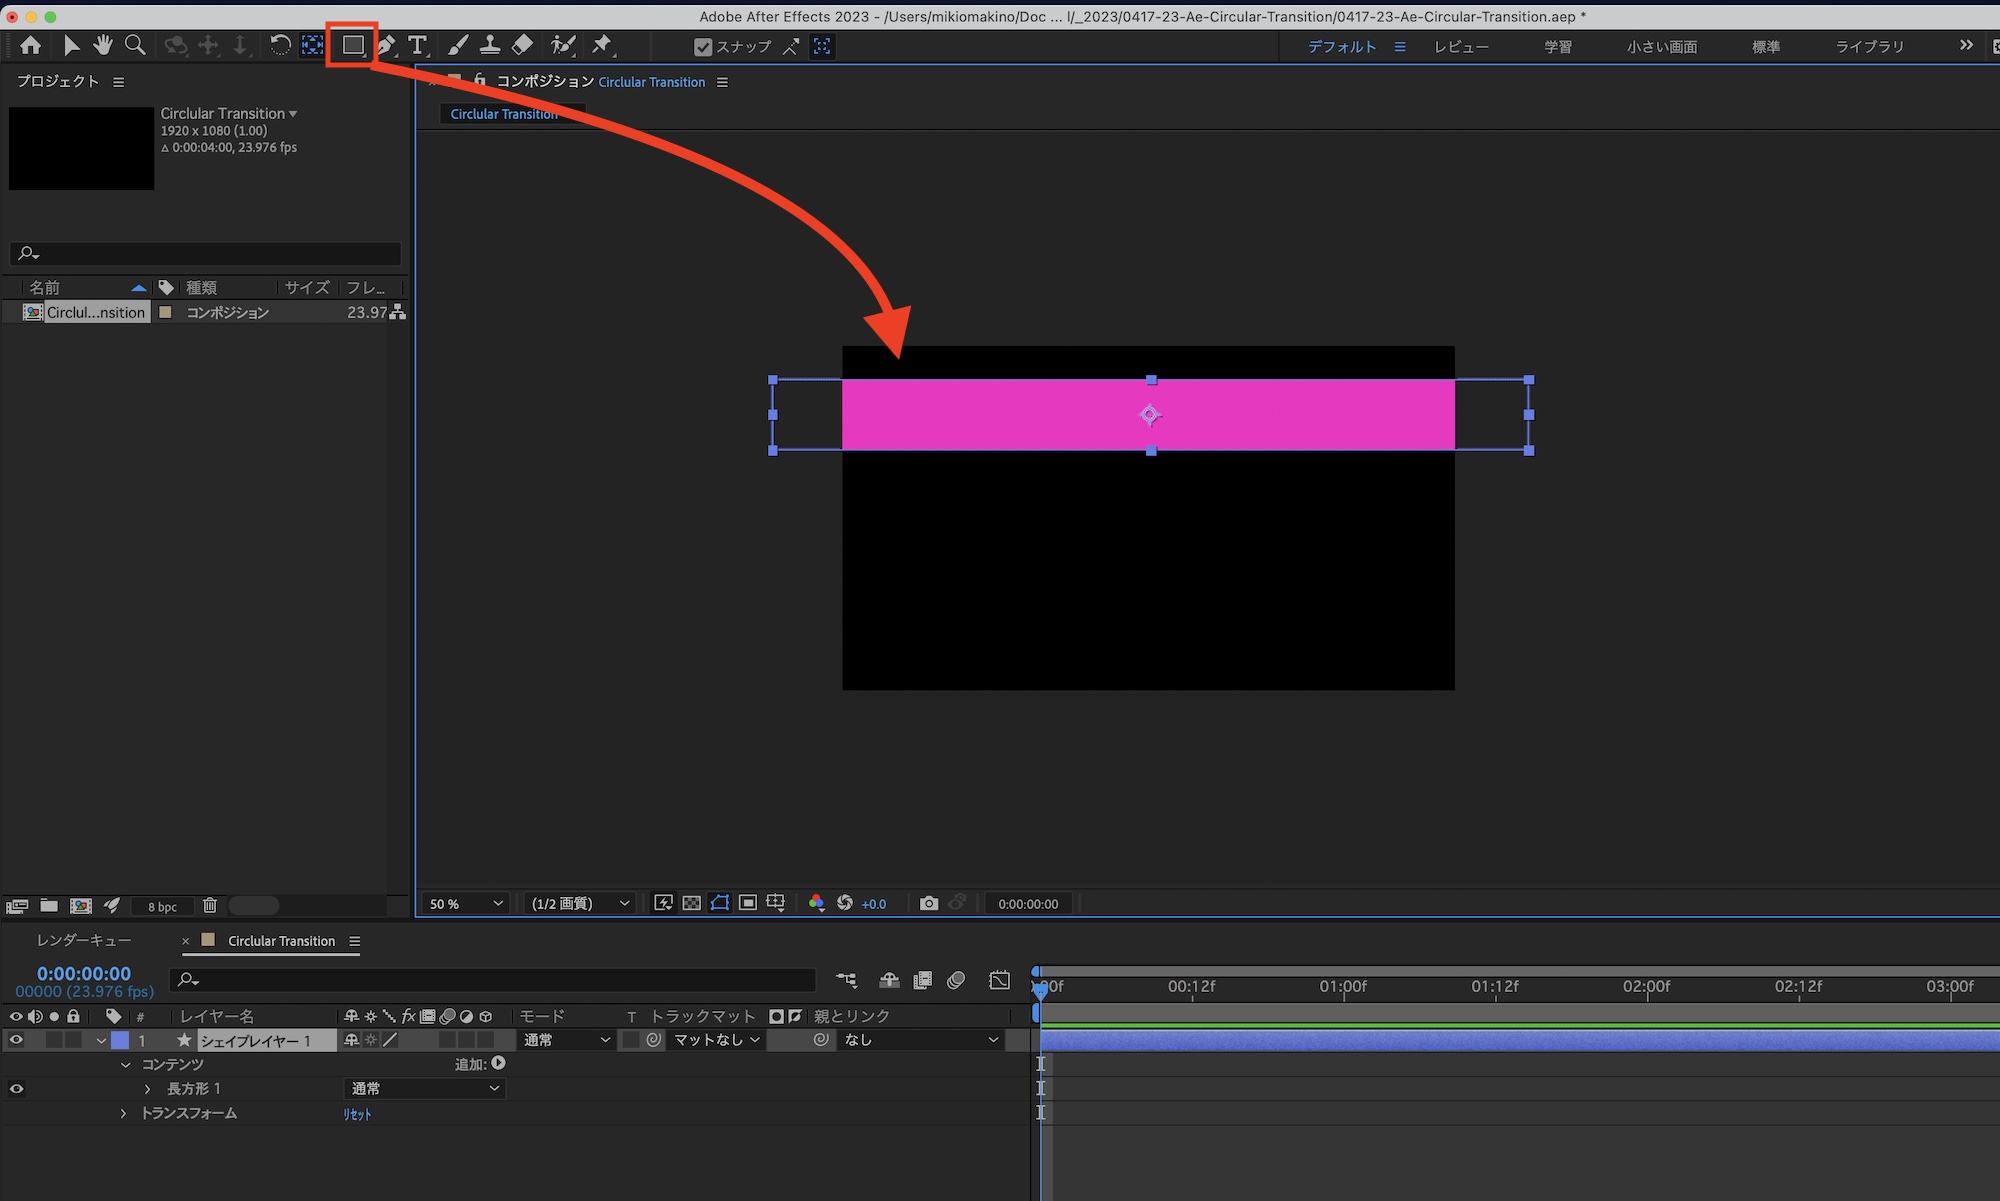Click the trash icon in Project panel

210,905
